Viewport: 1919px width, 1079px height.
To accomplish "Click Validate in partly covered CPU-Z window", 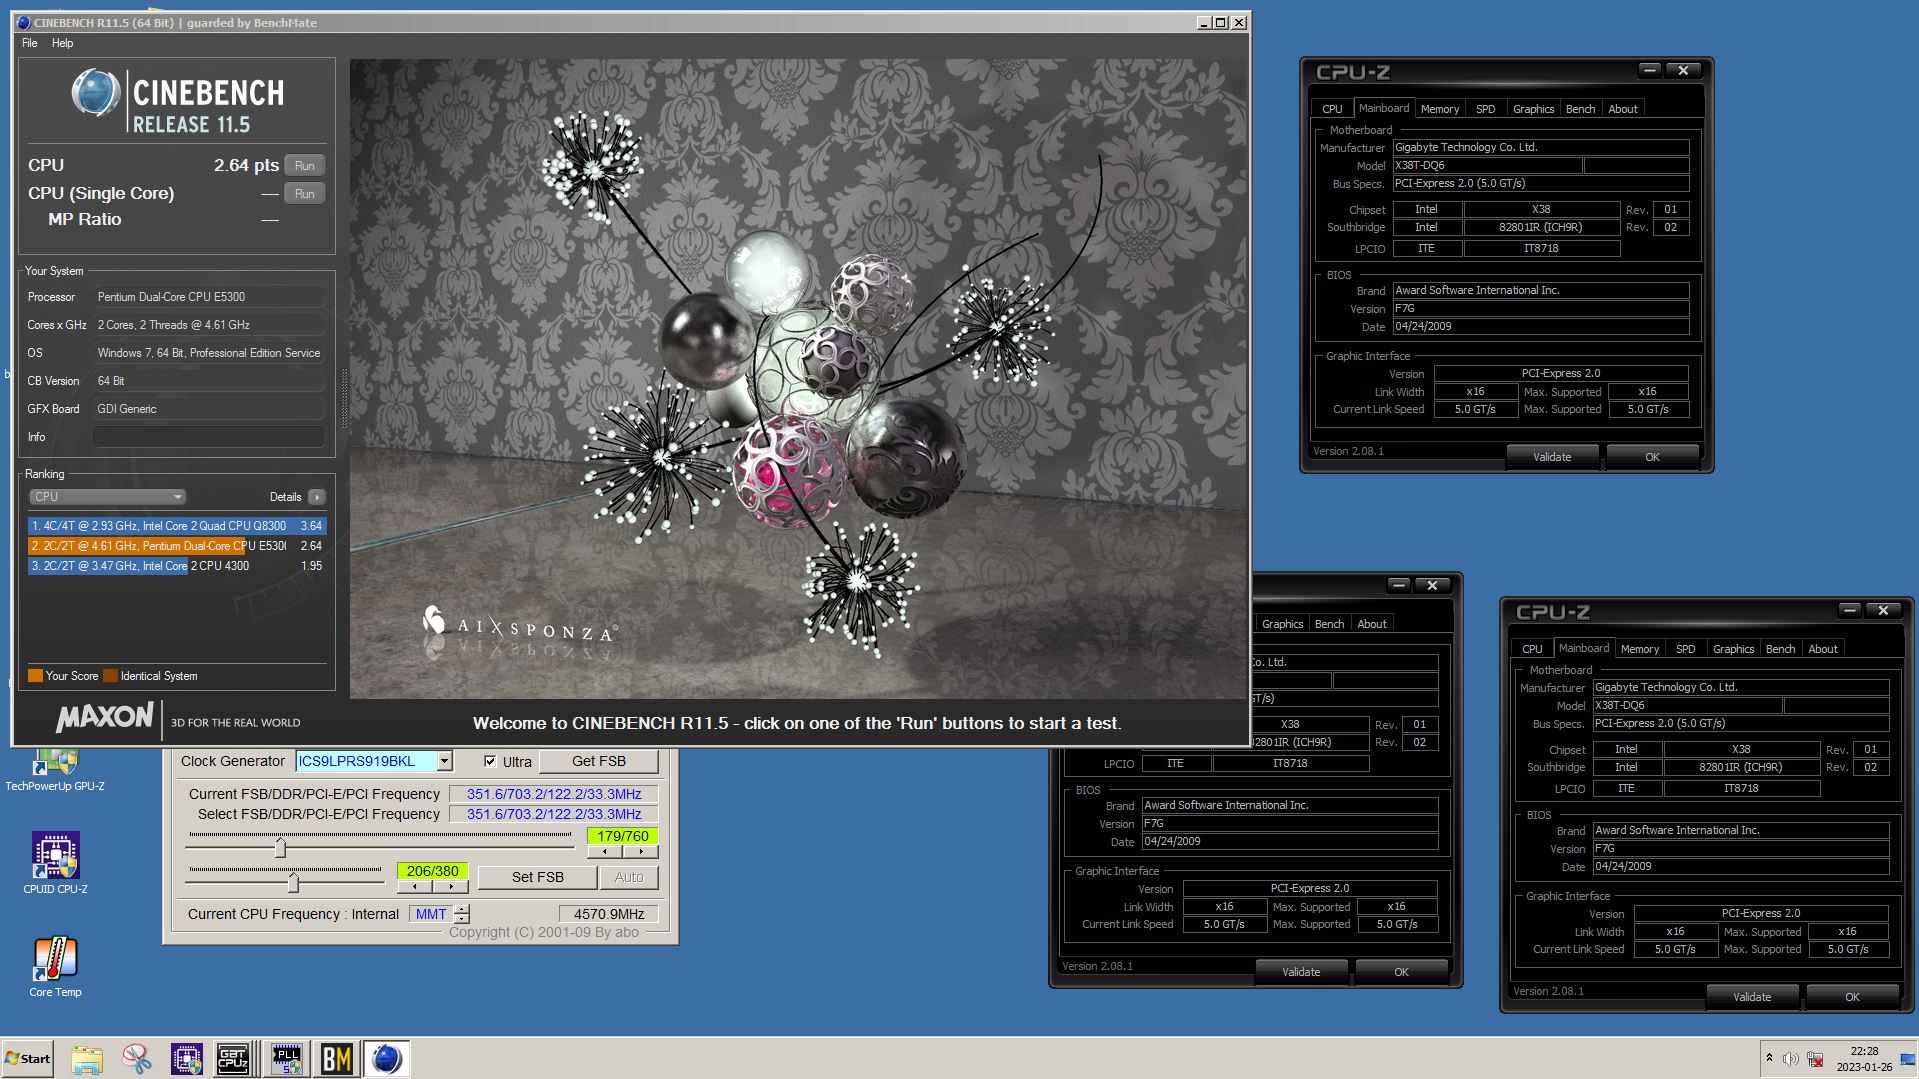I will [1301, 972].
